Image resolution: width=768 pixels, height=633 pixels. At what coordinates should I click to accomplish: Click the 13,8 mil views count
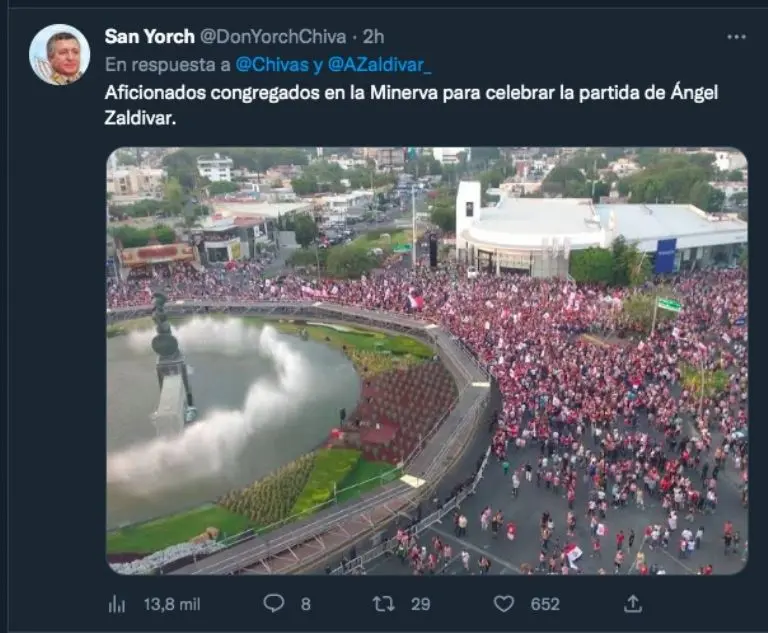172,604
